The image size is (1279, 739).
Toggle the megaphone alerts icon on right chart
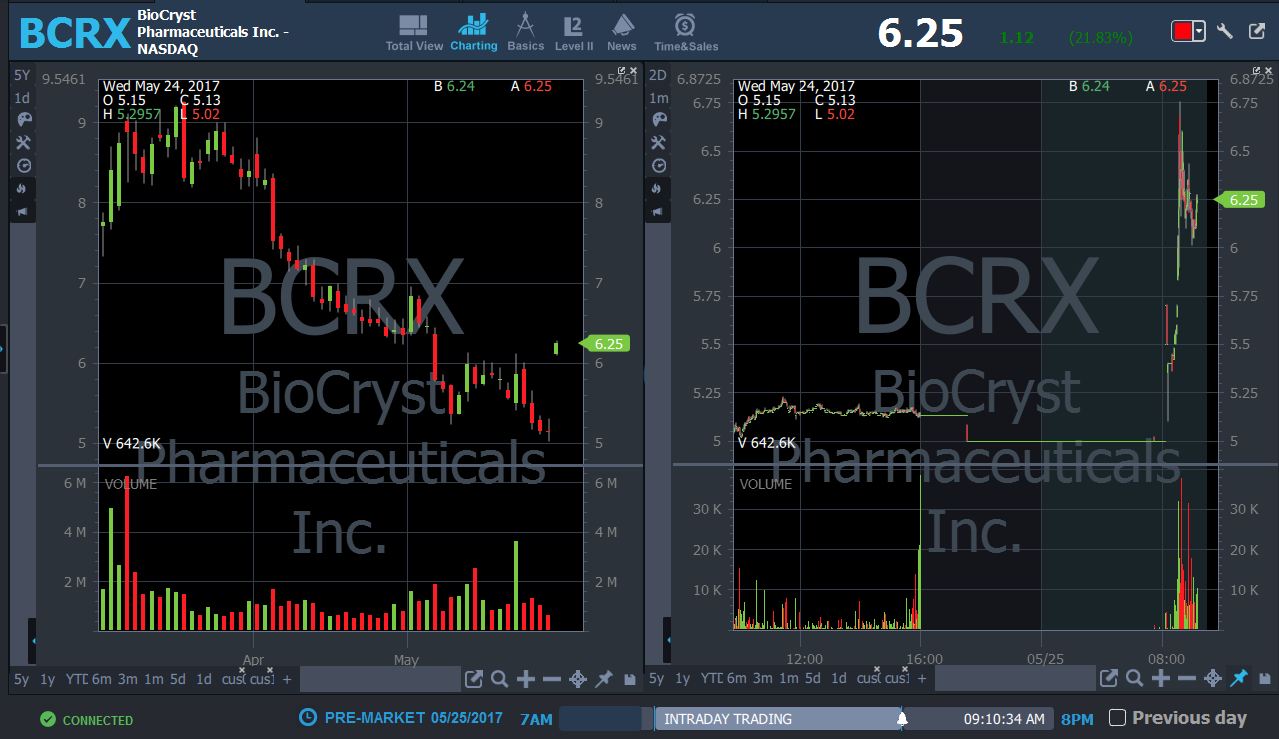659,211
